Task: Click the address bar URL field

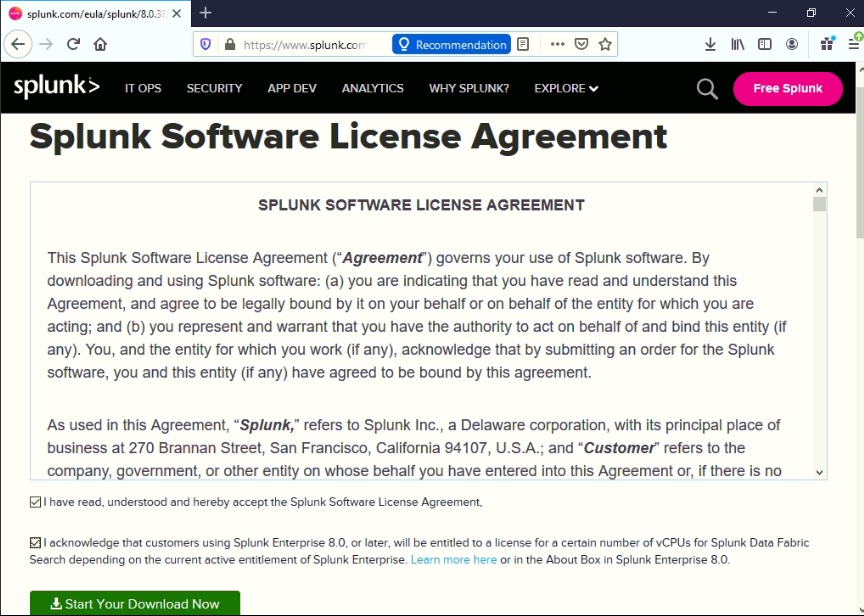Action: click(x=305, y=45)
